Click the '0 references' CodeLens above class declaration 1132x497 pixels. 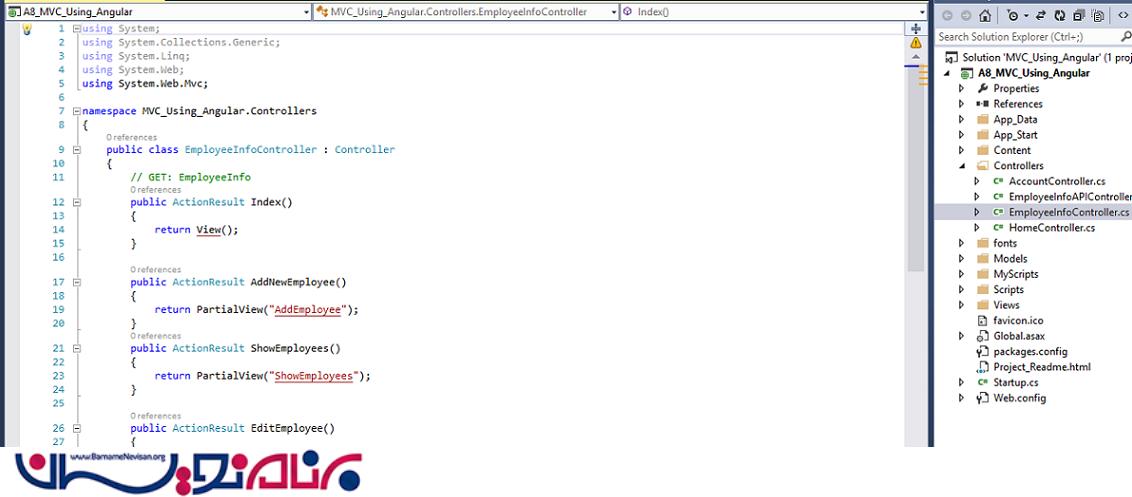click(131, 137)
